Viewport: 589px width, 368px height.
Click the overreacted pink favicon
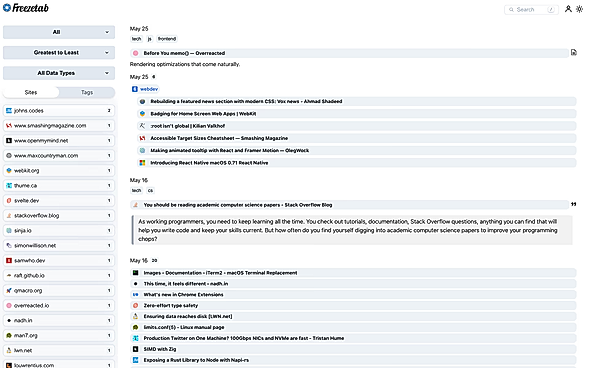point(136,53)
